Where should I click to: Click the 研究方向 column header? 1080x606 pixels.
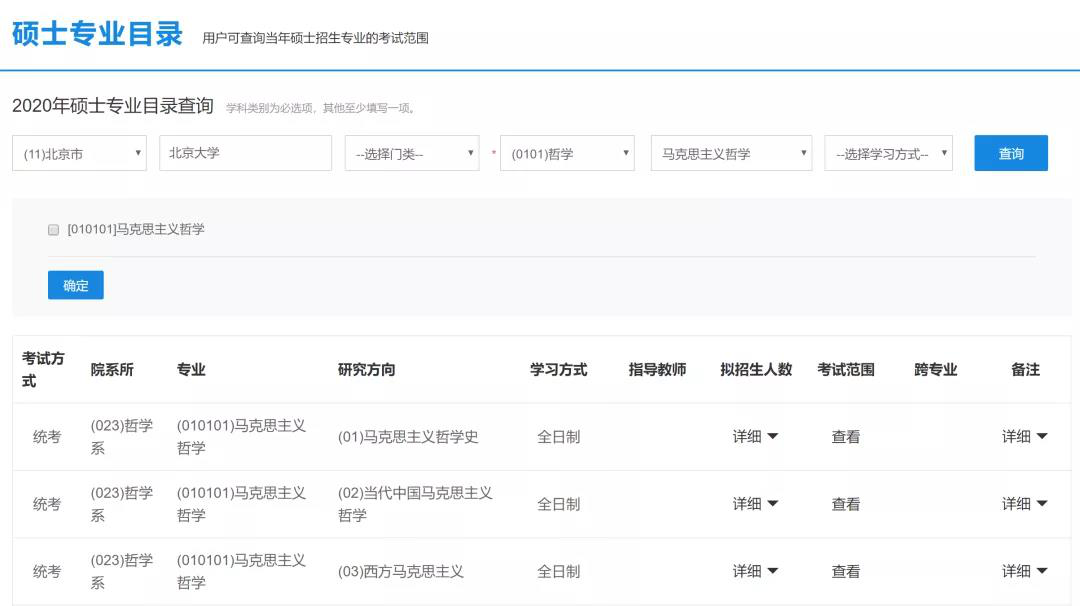(366, 370)
